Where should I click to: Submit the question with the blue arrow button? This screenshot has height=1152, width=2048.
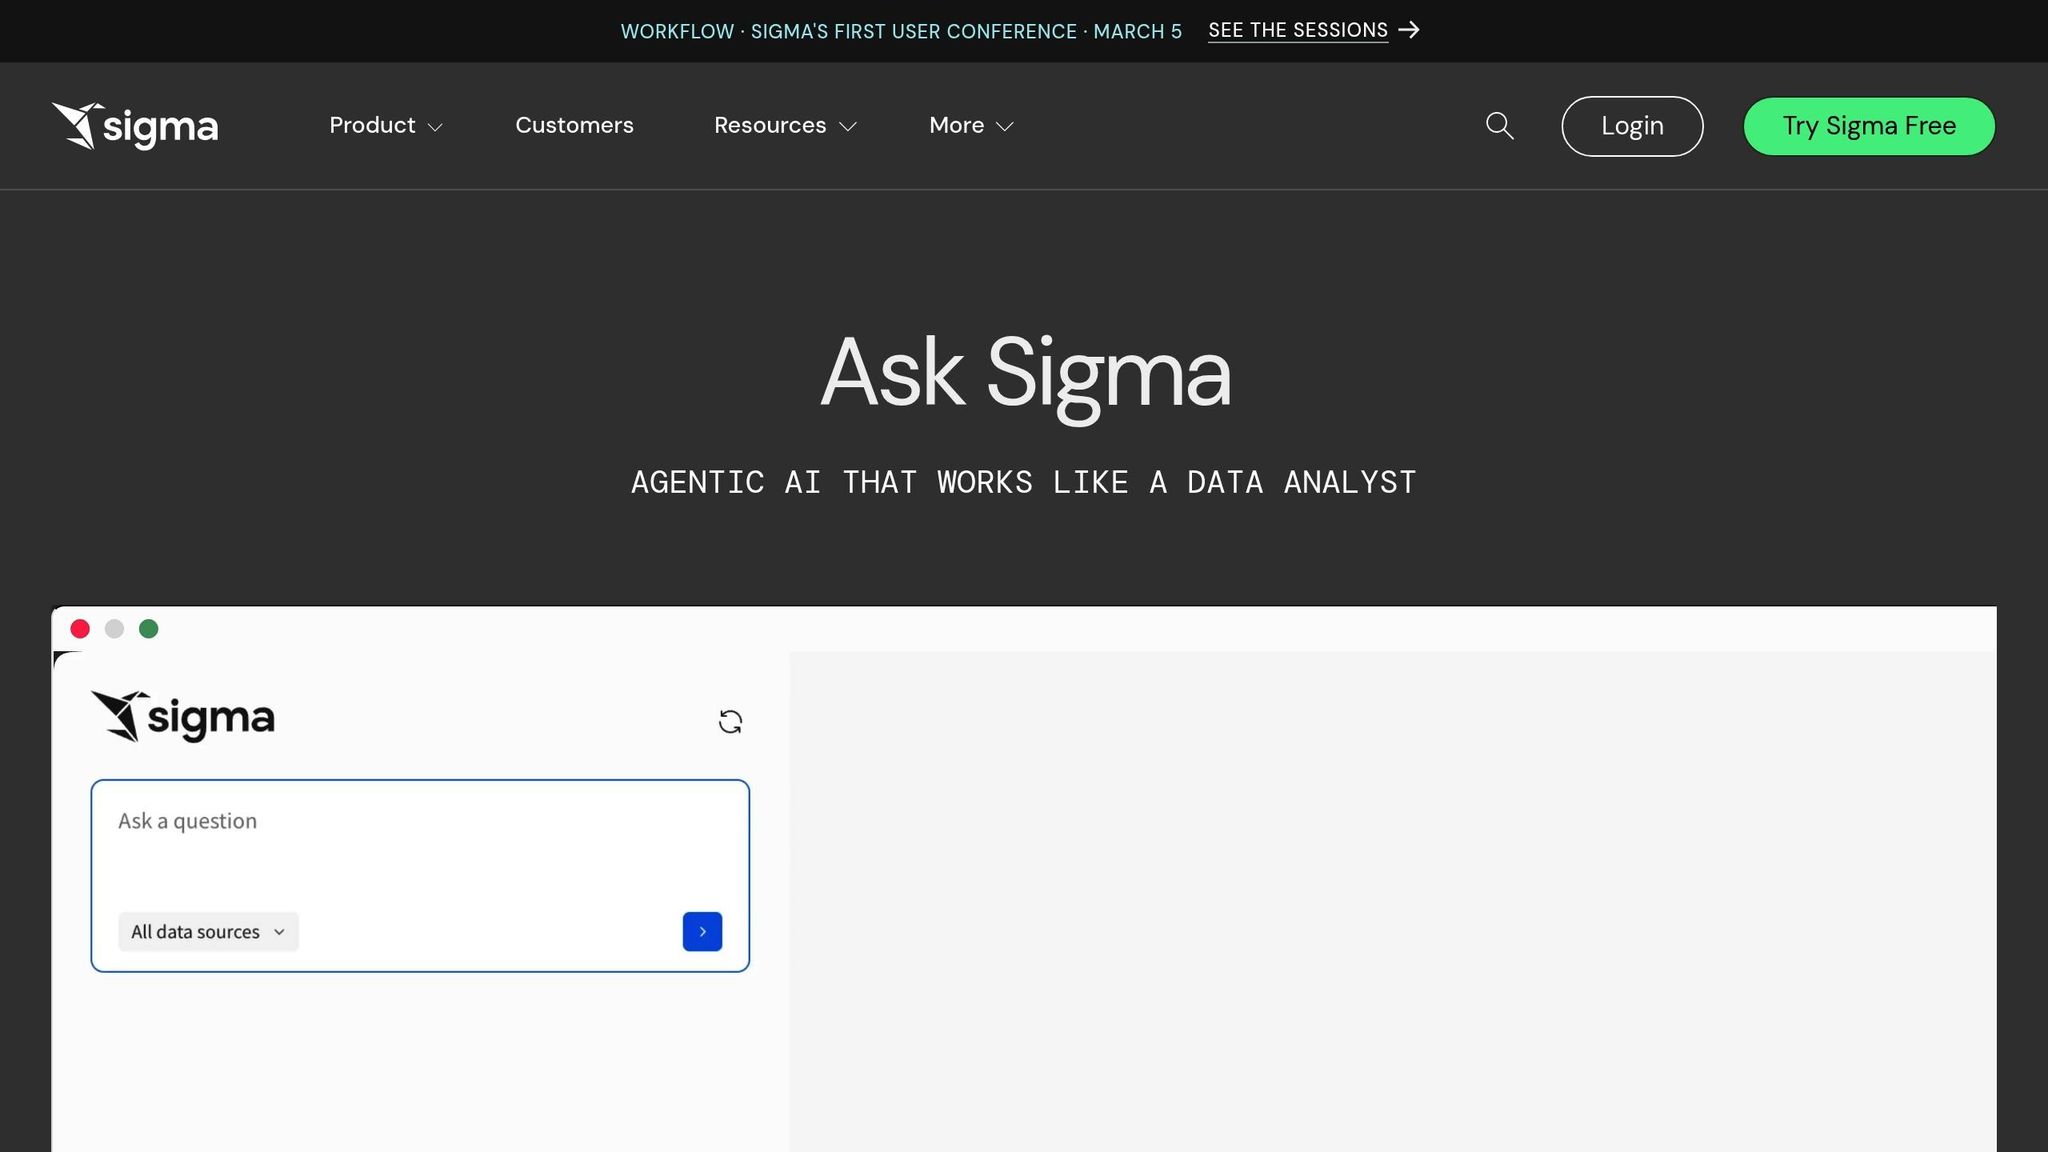[702, 931]
